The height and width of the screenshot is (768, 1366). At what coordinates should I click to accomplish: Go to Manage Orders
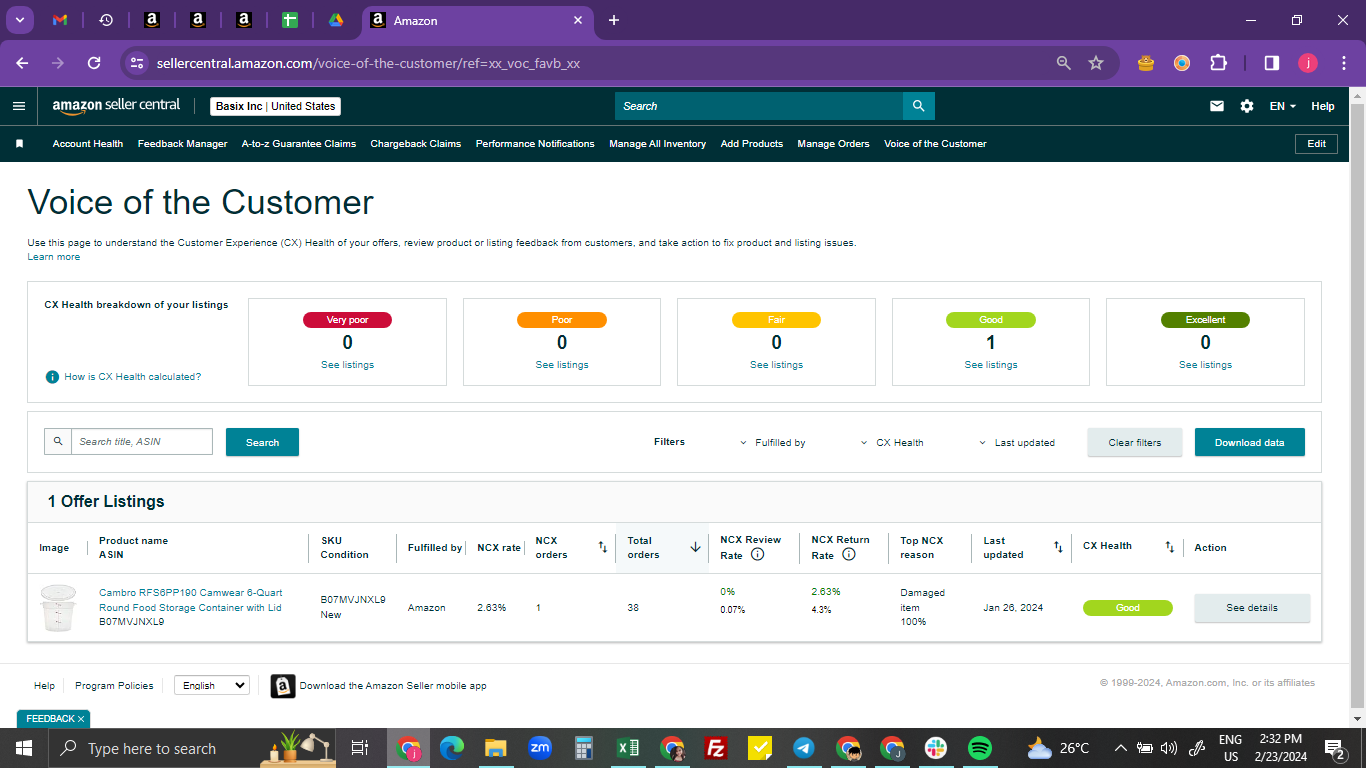[x=834, y=144]
